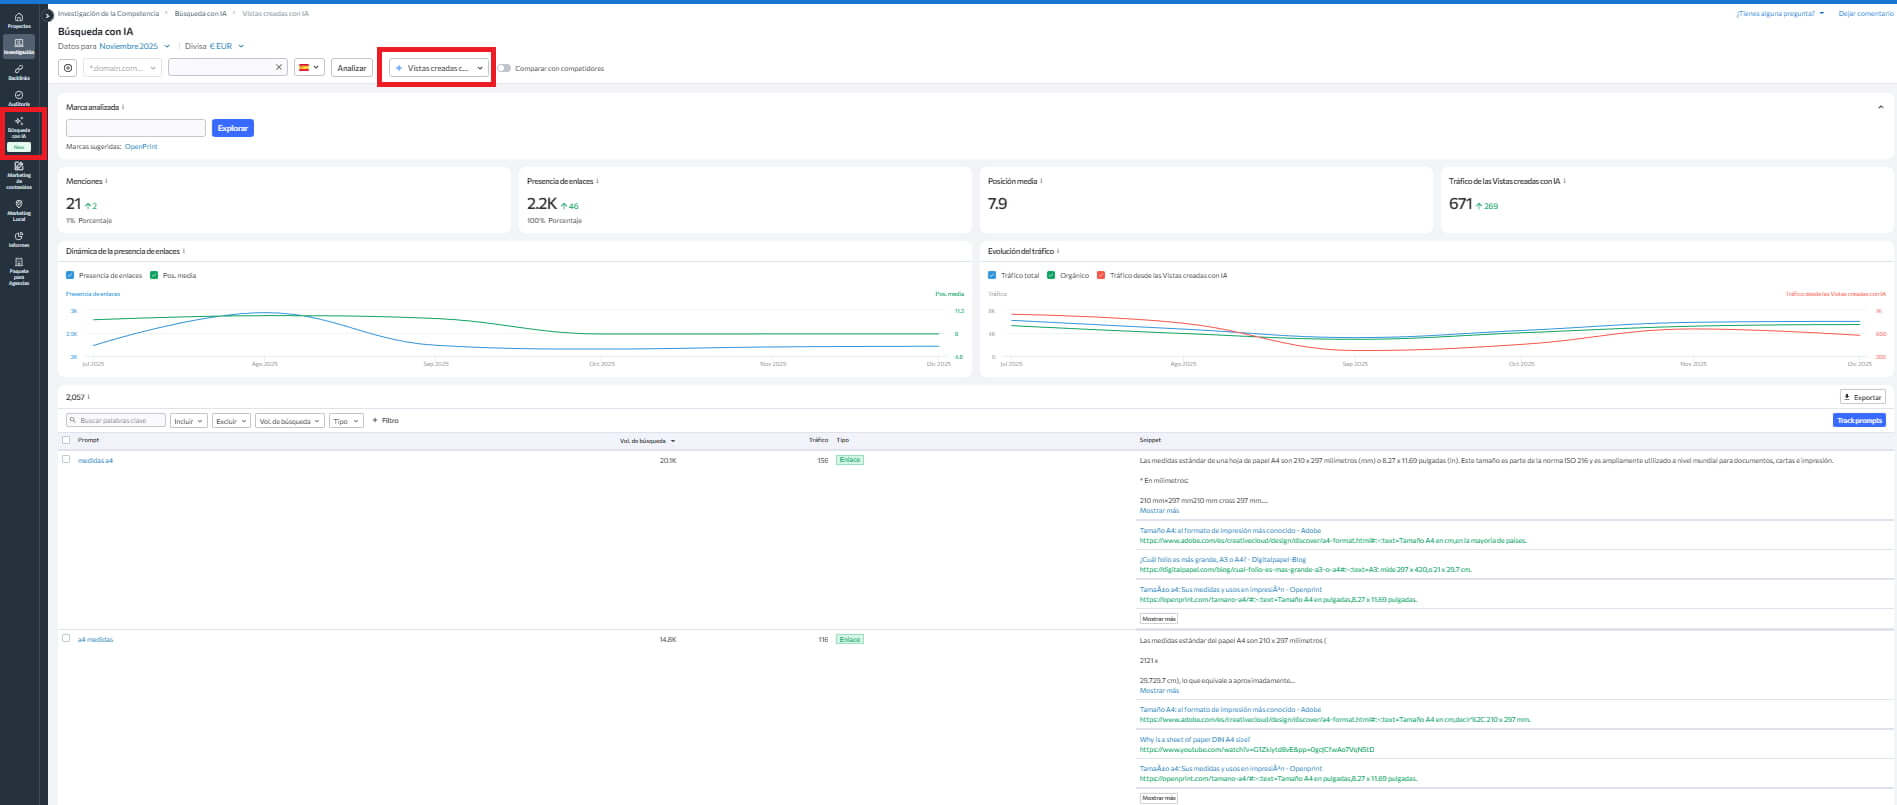Viewport: 1897px width, 805px height.
Task: Open Informes in the sidebar
Action: [19, 239]
